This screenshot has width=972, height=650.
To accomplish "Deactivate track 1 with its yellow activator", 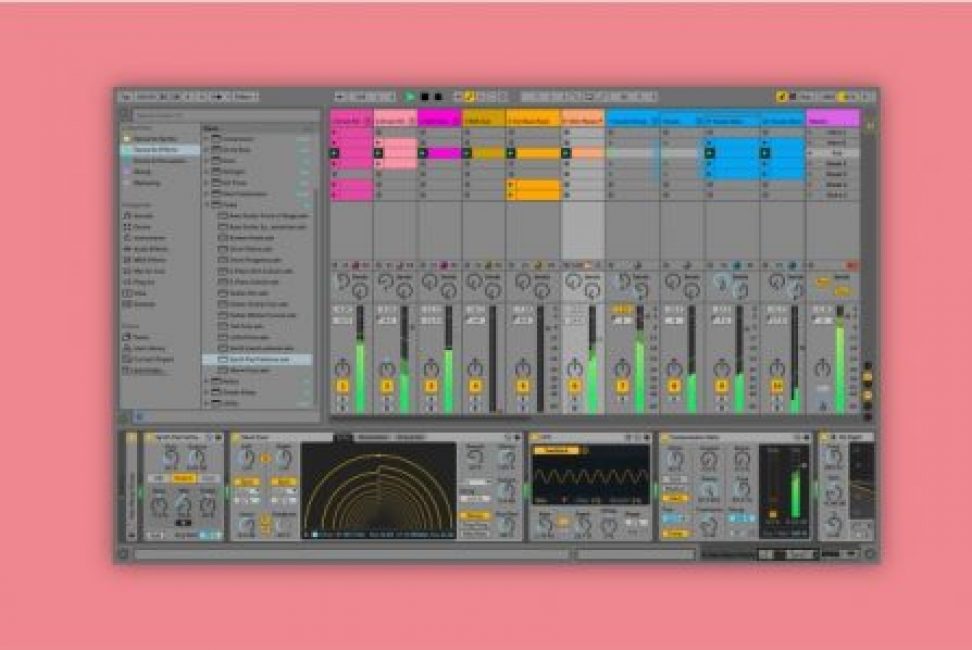I will (342, 386).
